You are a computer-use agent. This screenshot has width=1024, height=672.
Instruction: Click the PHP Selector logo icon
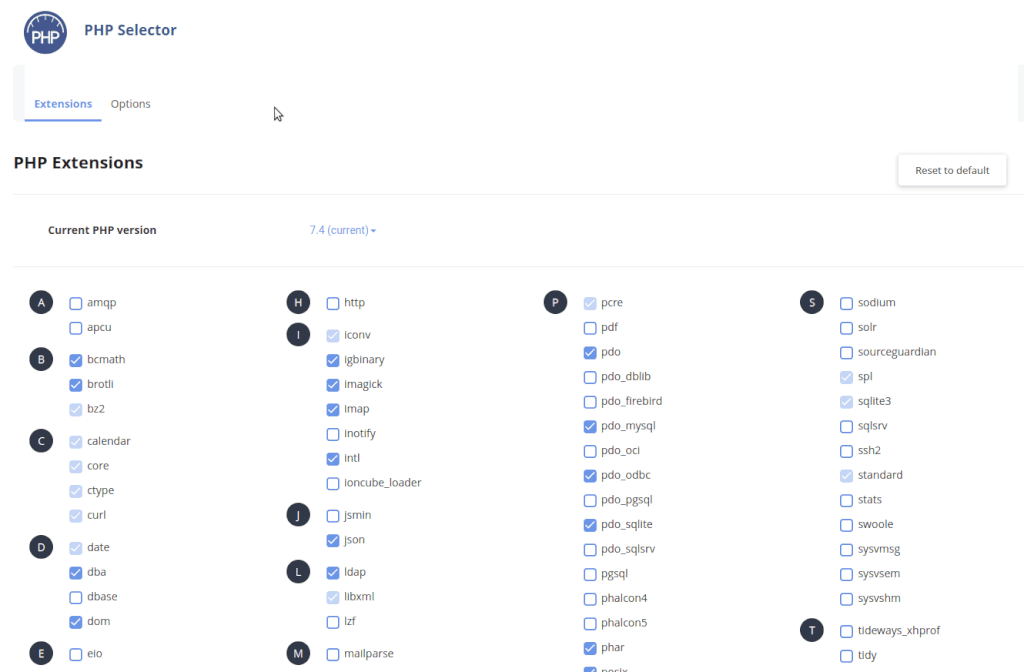[45, 31]
